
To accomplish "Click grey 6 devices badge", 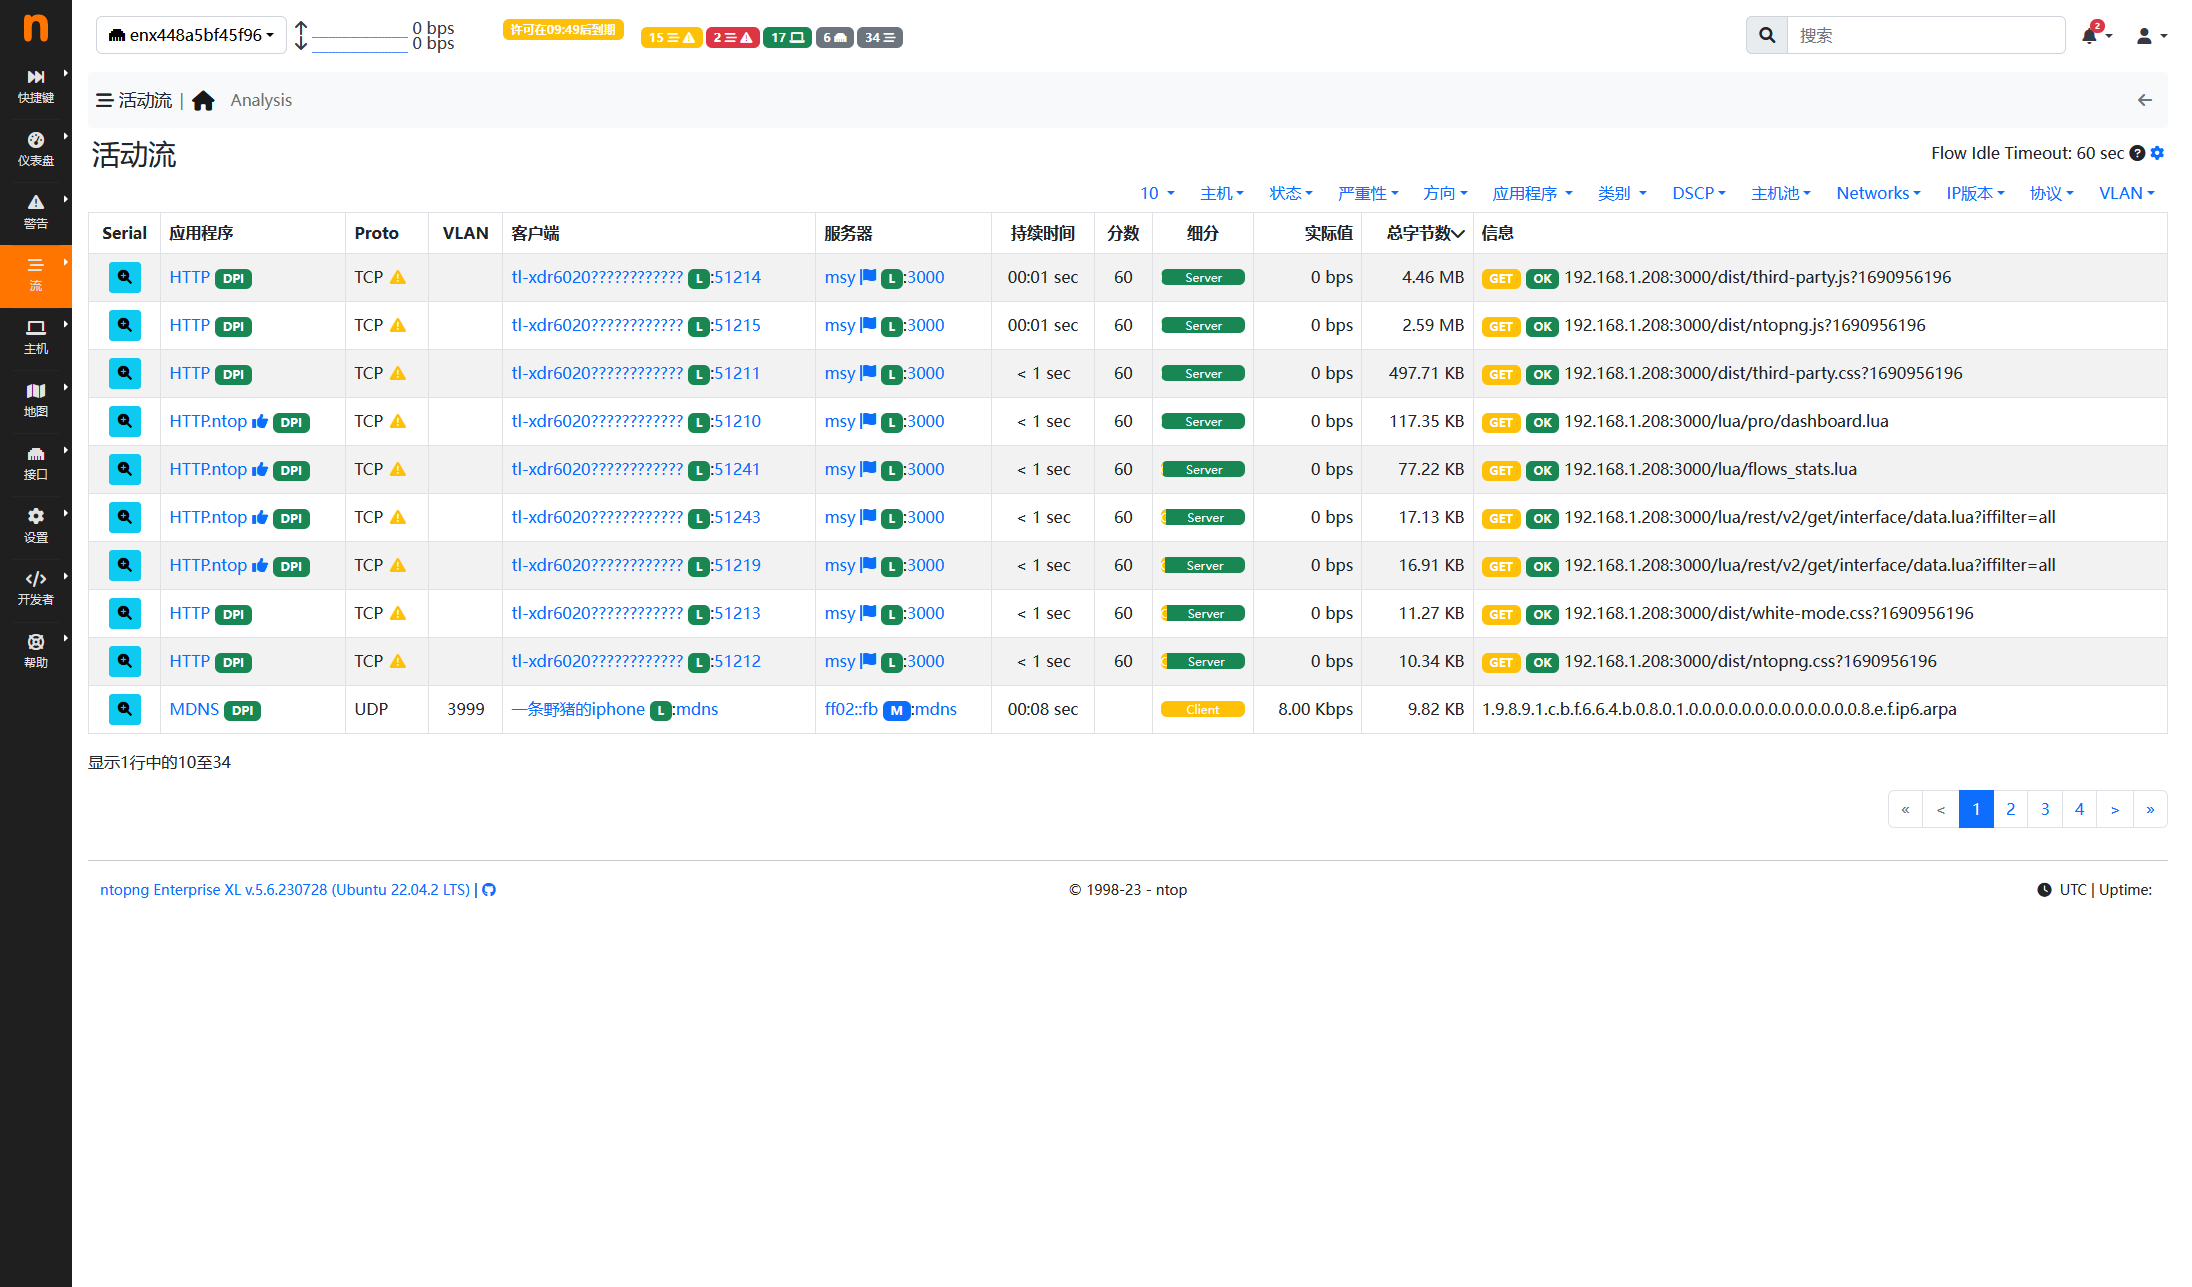I will click(835, 37).
